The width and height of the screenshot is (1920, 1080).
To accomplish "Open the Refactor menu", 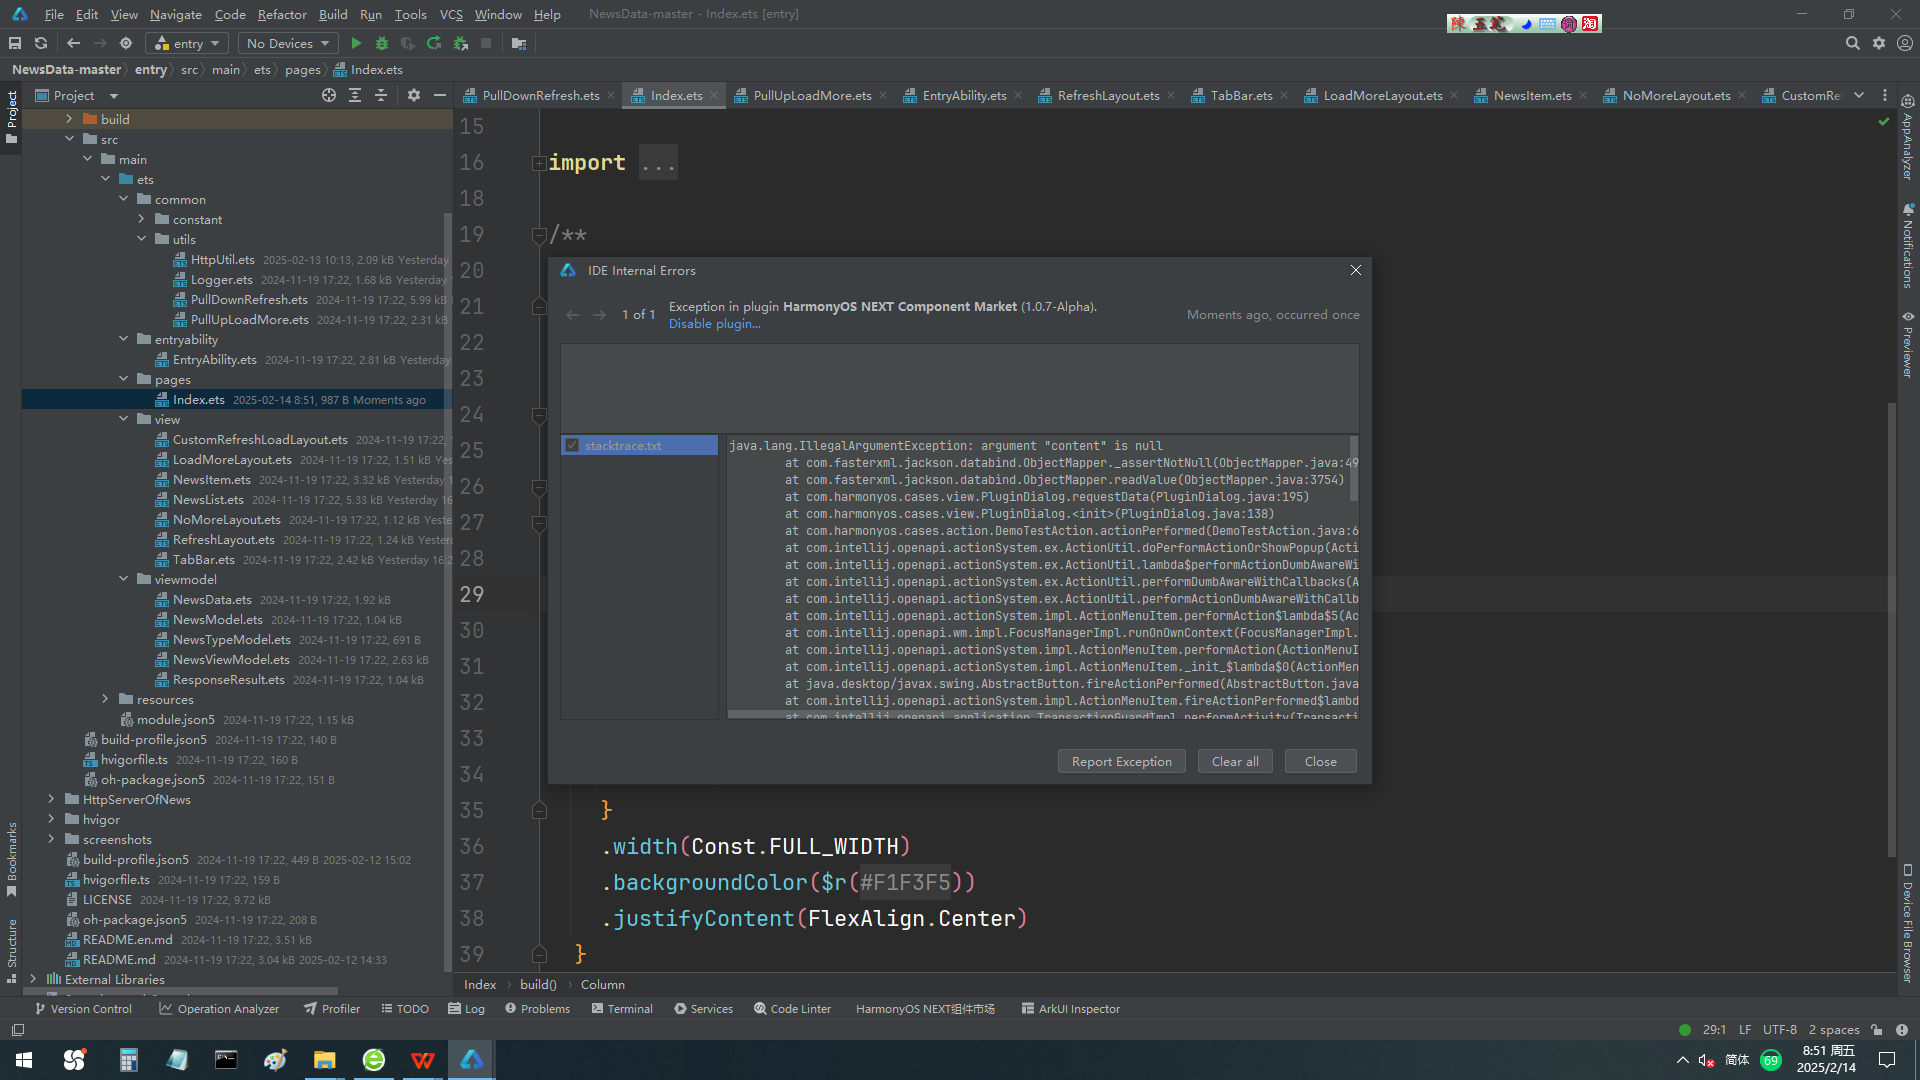I will coord(282,14).
